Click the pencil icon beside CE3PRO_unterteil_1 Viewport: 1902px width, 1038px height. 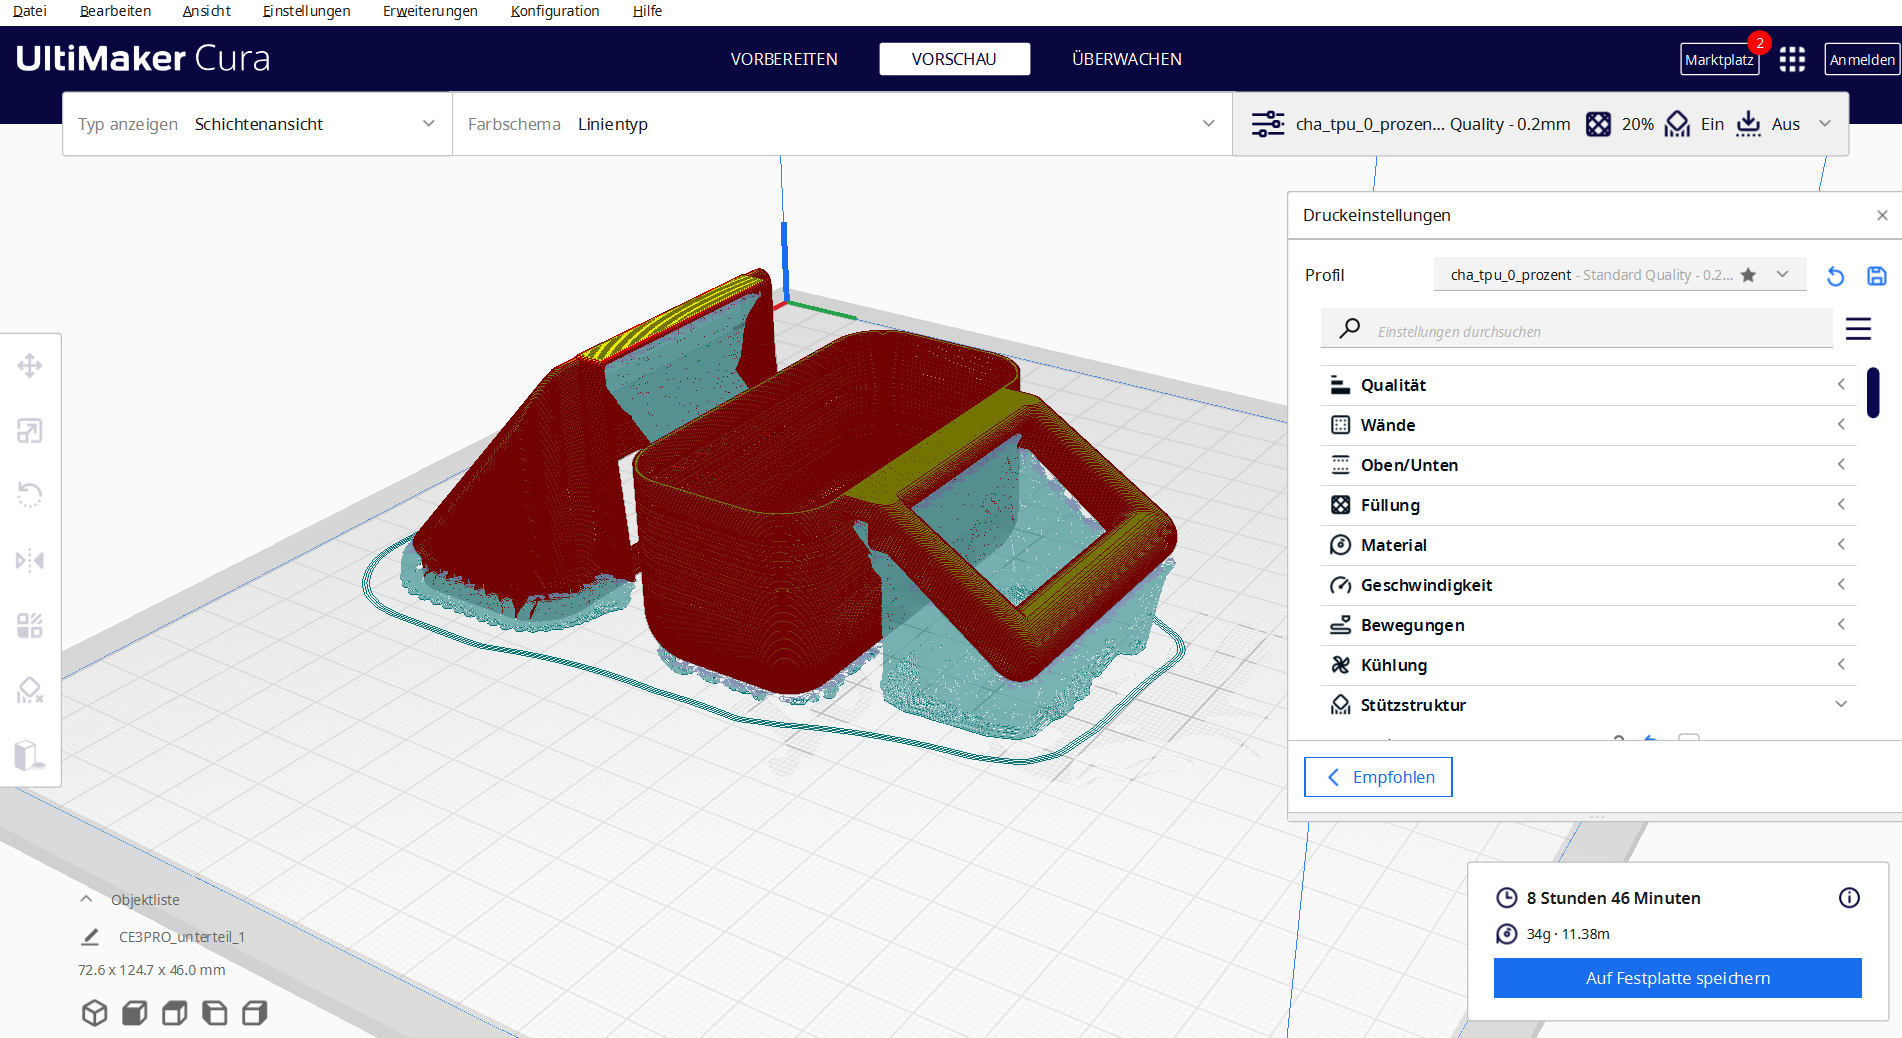pyautogui.click(x=90, y=937)
